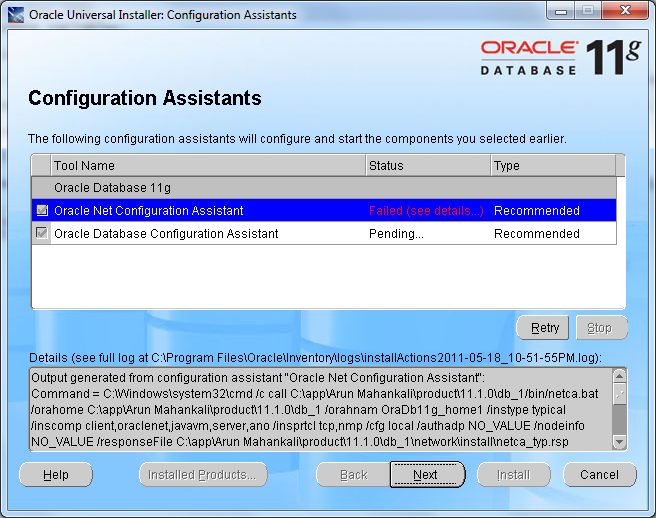Screen dimensions: 656x518
Task: Minimize the installer window
Action: (561, 10)
